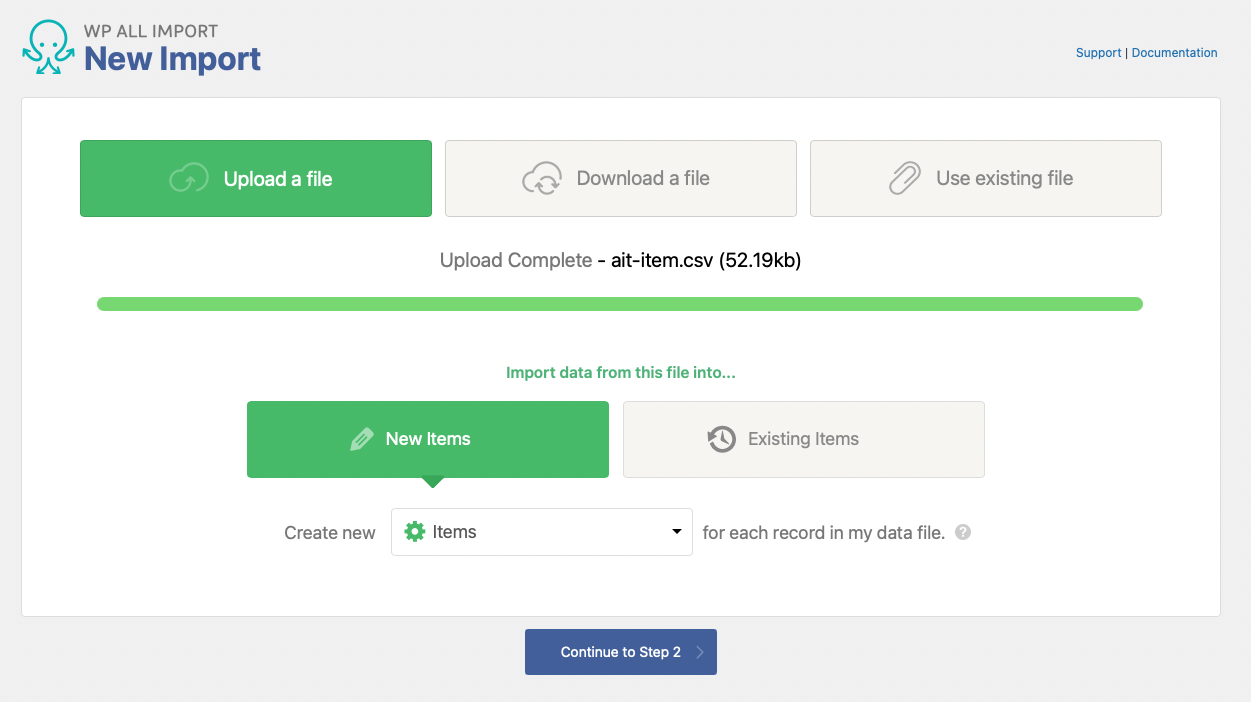Click the WP All Import octopus logo
The height and width of the screenshot is (702, 1251).
[48, 48]
